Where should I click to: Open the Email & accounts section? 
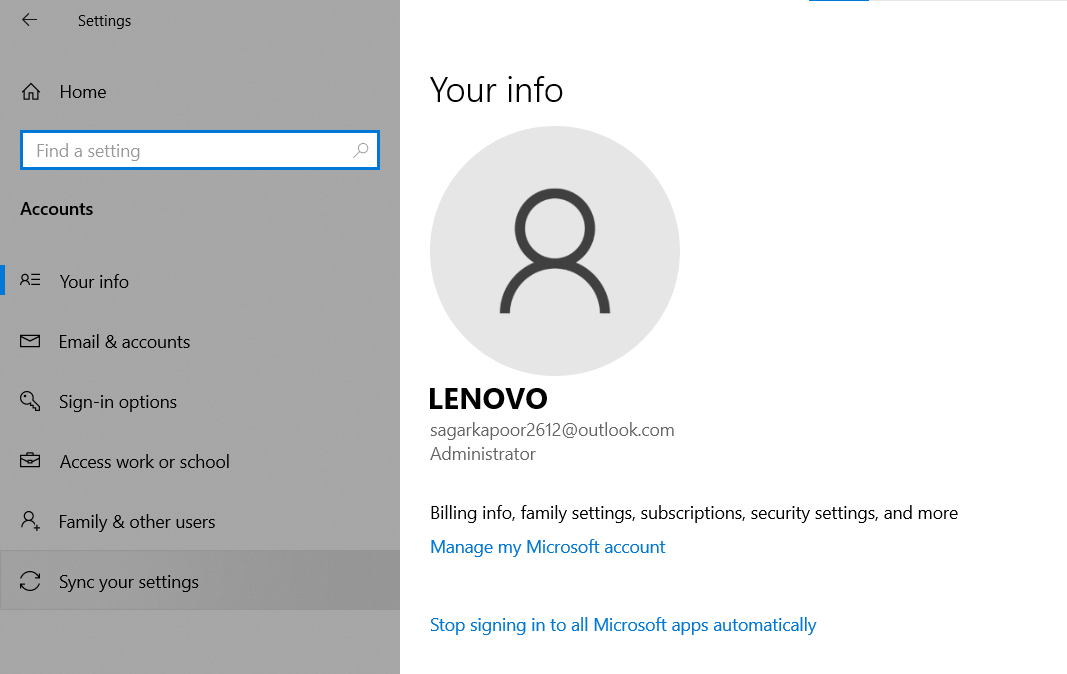[x=124, y=342]
